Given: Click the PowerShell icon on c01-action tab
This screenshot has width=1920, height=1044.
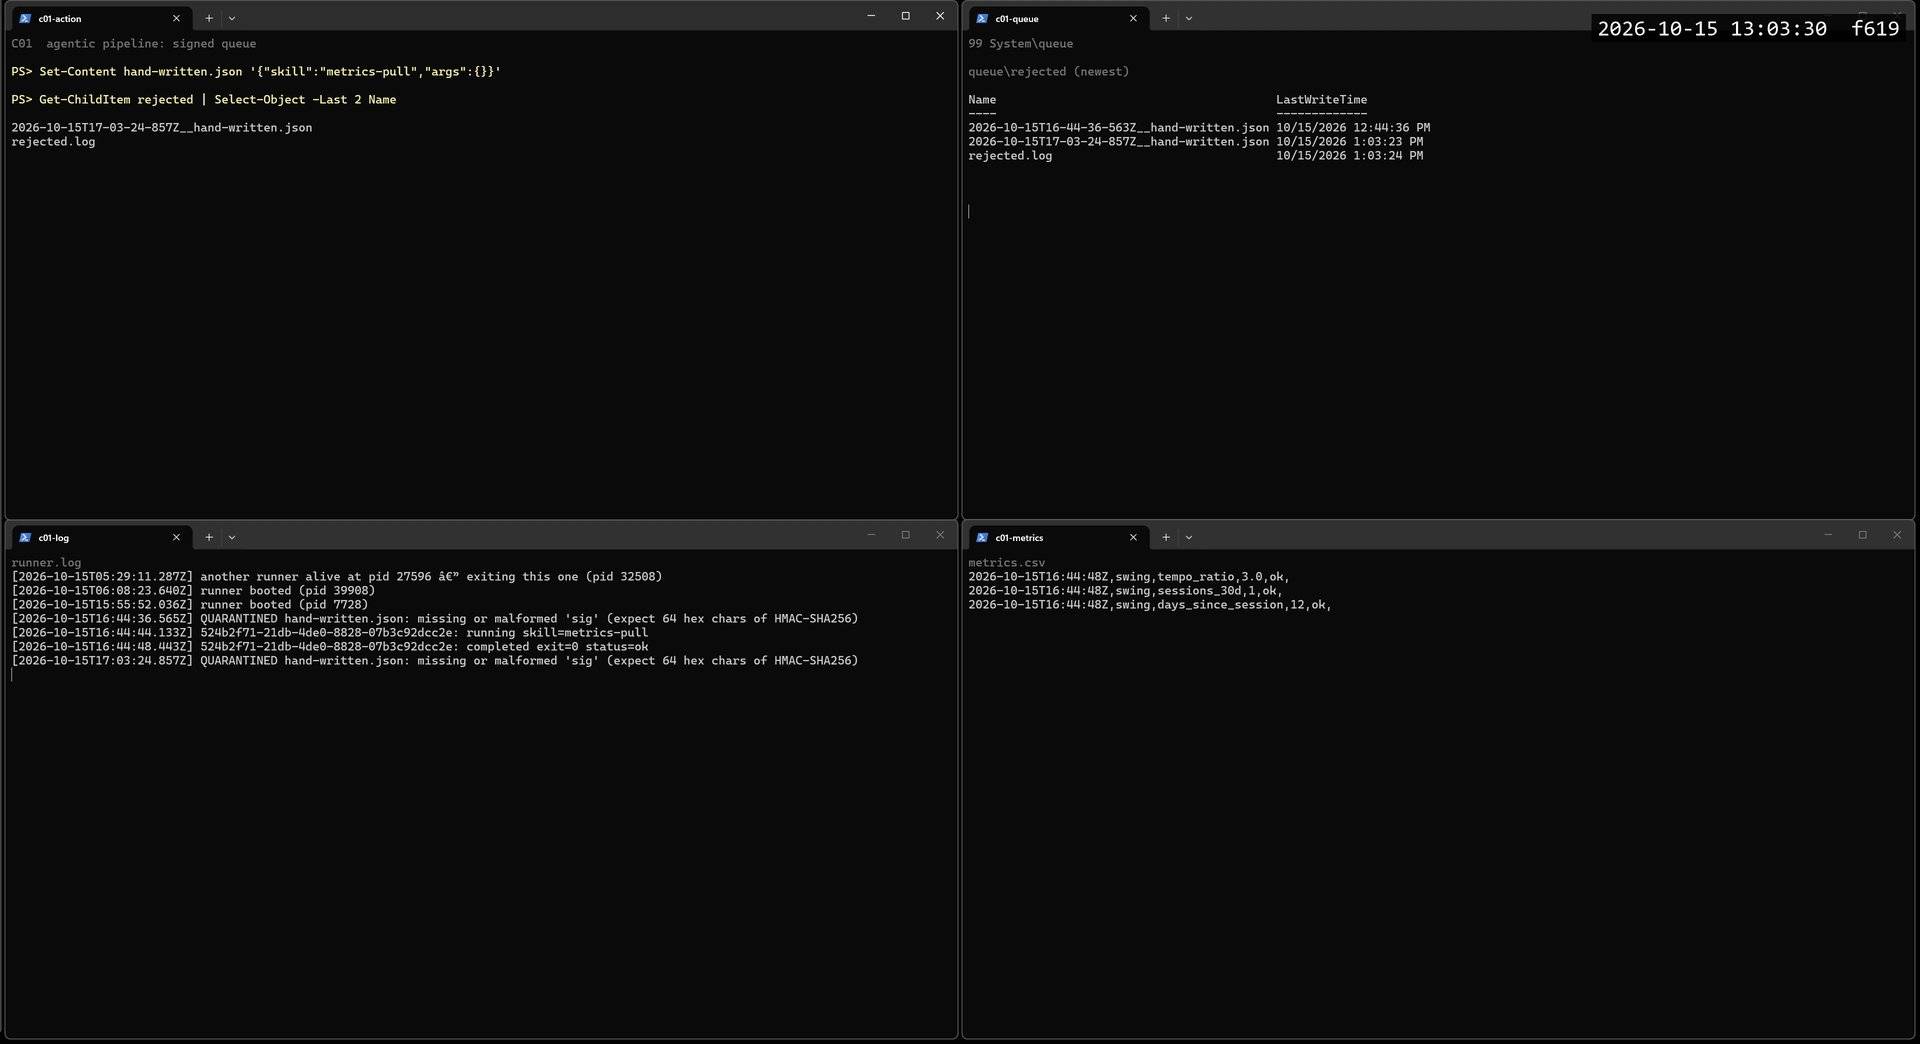Looking at the screenshot, I should pyautogui.click(x=25, y=18).
